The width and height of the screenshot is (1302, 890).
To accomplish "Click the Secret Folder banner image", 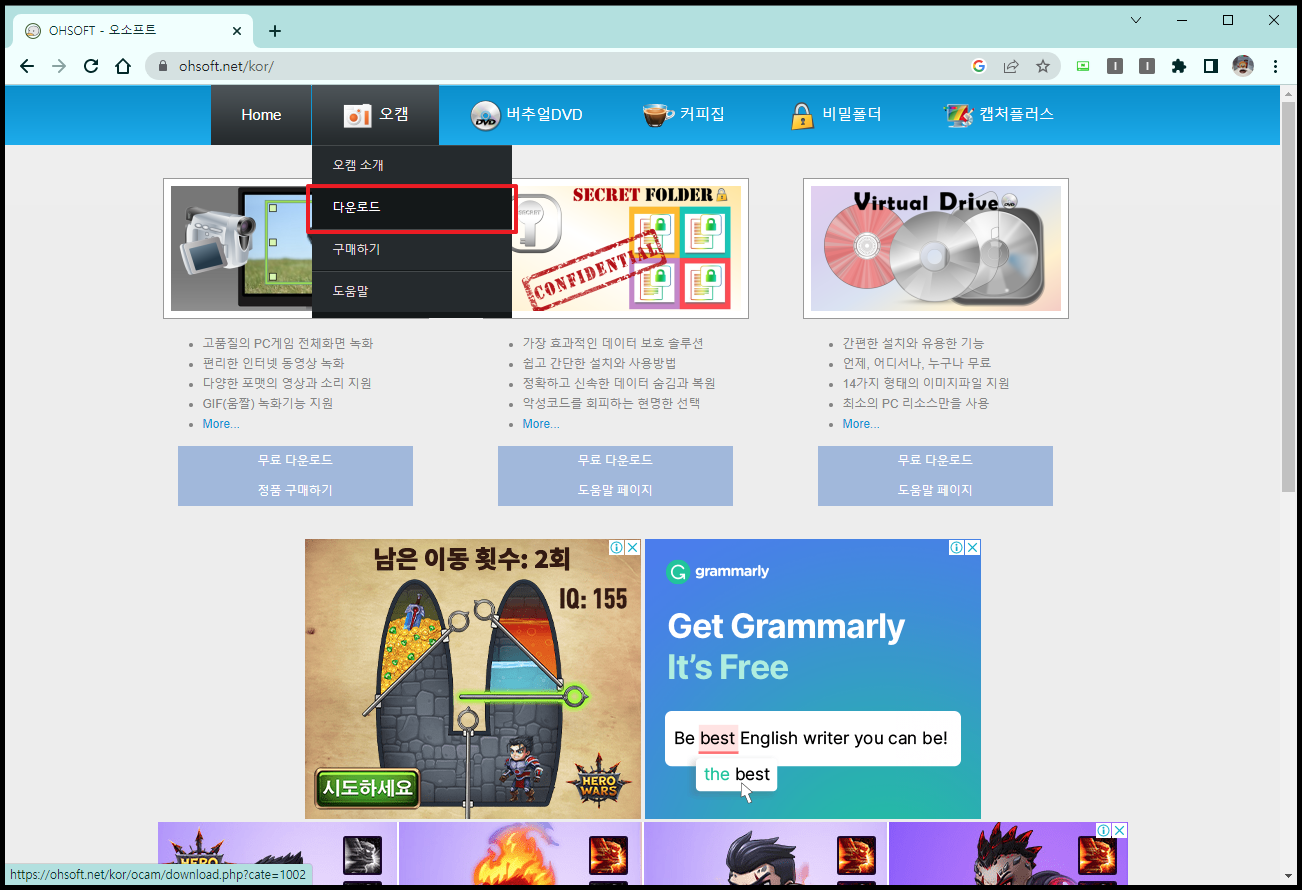I will 628,249.
